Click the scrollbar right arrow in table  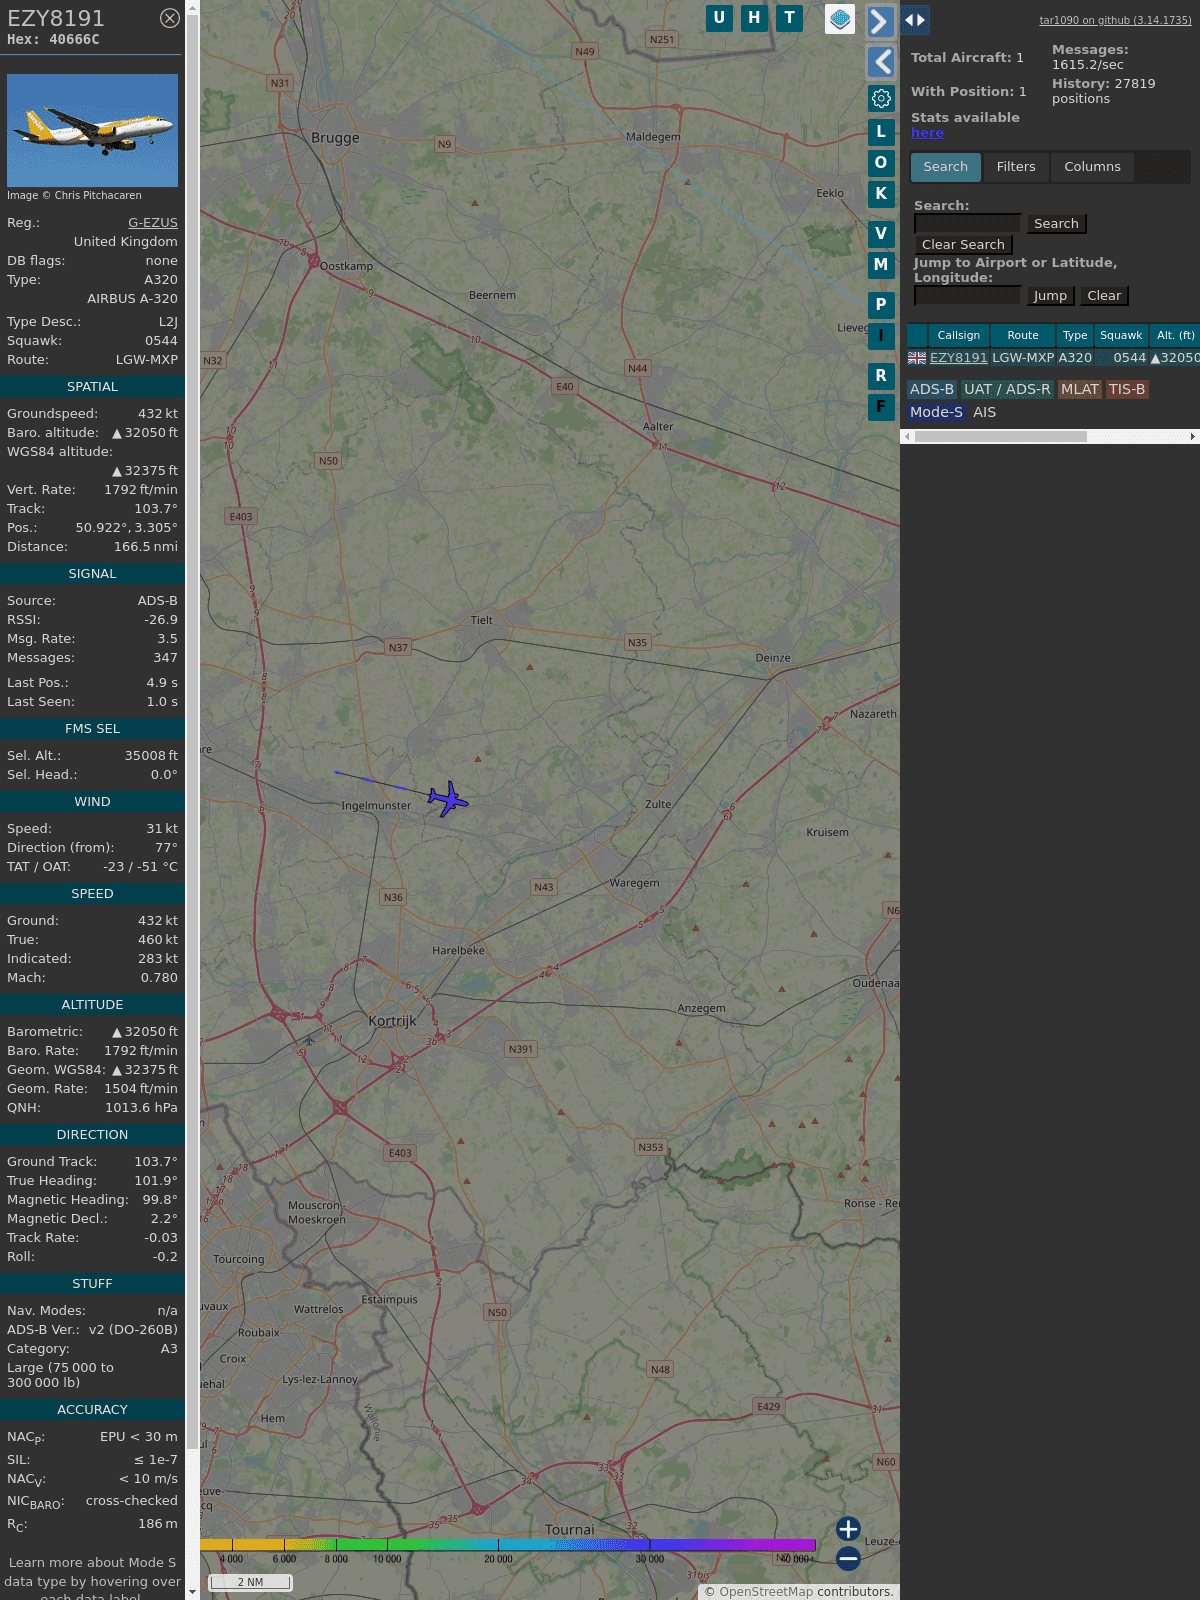[1193, 436]
